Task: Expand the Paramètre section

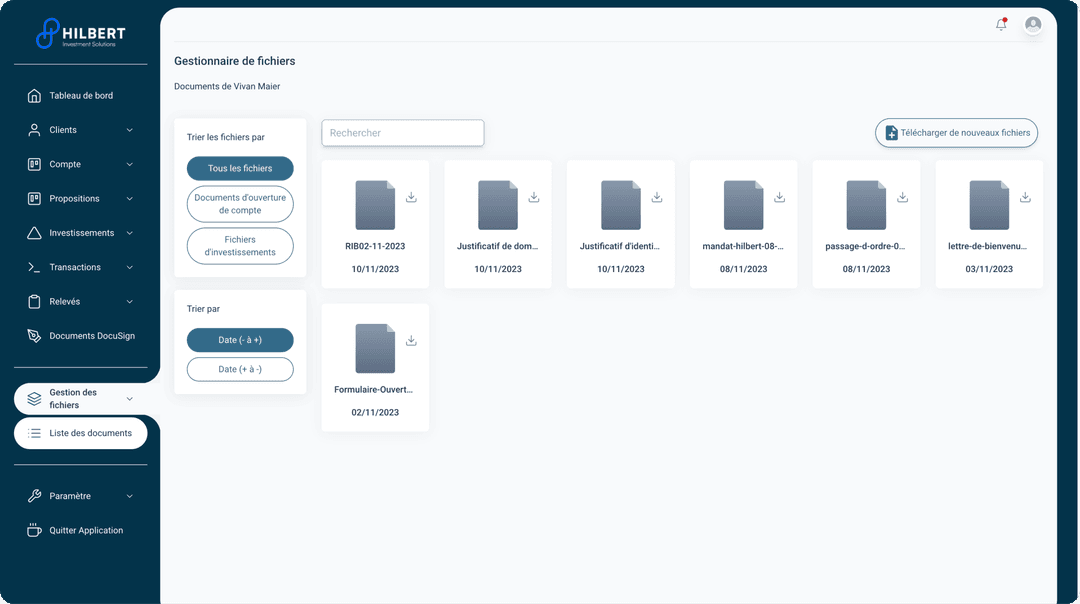Action: pyautogui.click(x=129, y=496)
